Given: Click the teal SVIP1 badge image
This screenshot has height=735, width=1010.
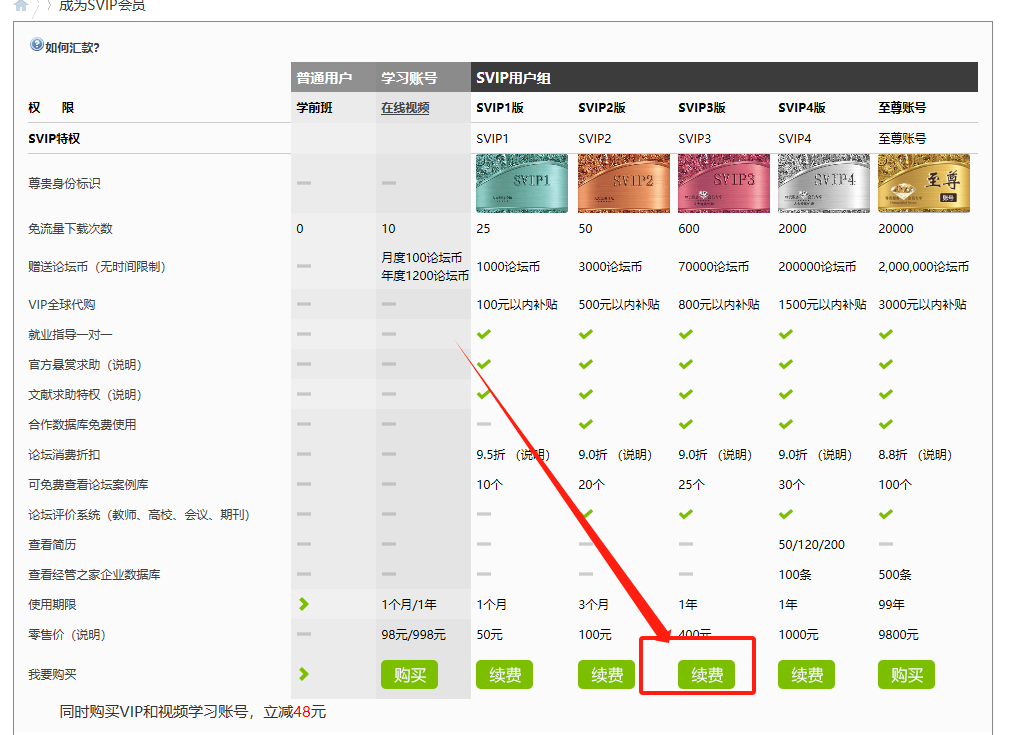Looking at the screenshot, I should pos(521,183).
